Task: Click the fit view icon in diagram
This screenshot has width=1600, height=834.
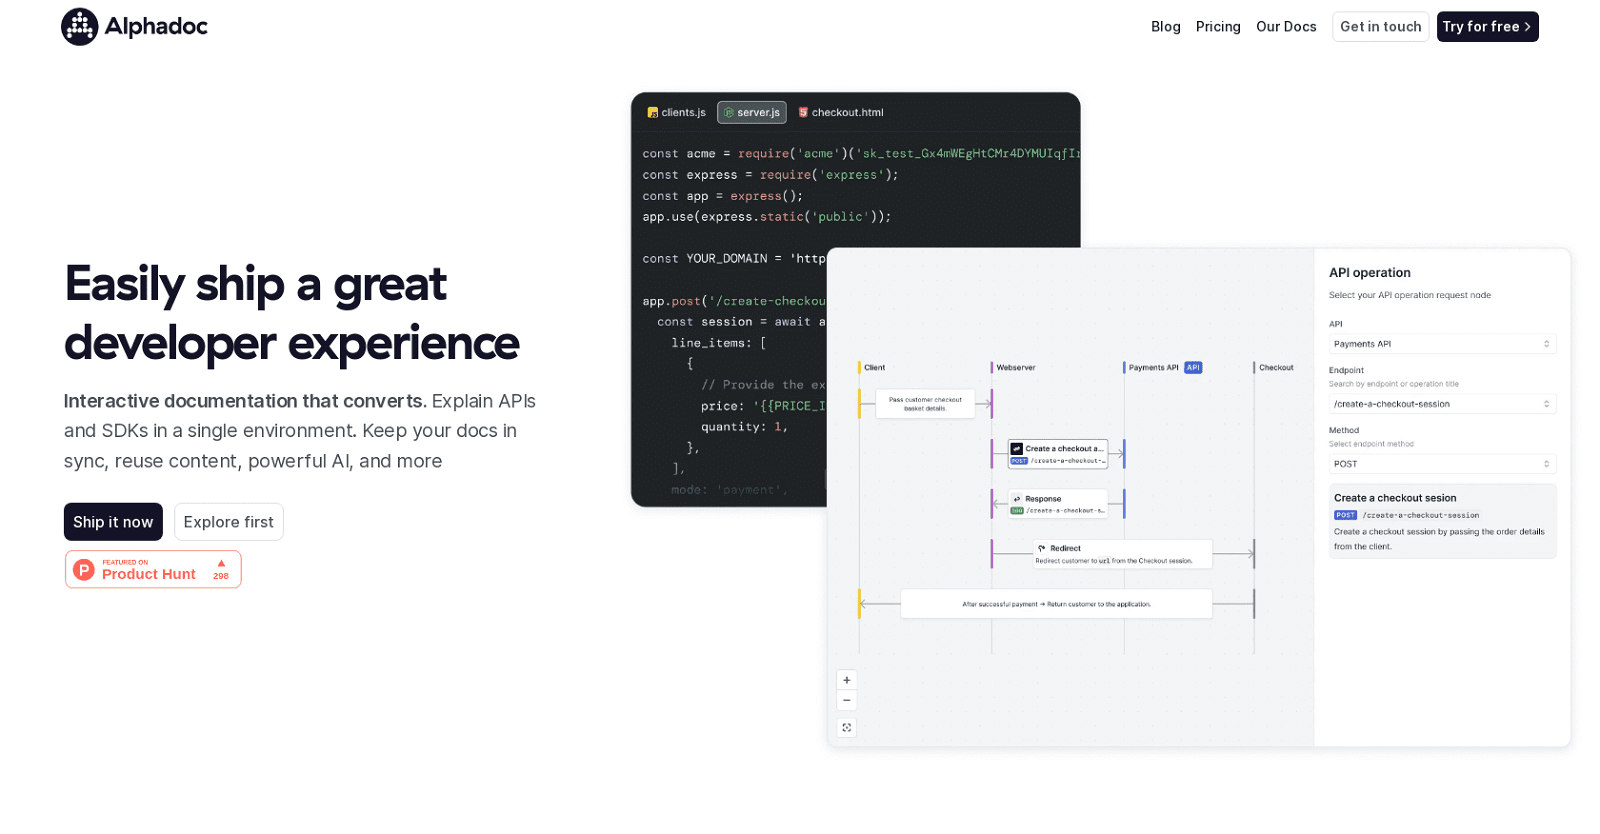Action: (846, 728)
